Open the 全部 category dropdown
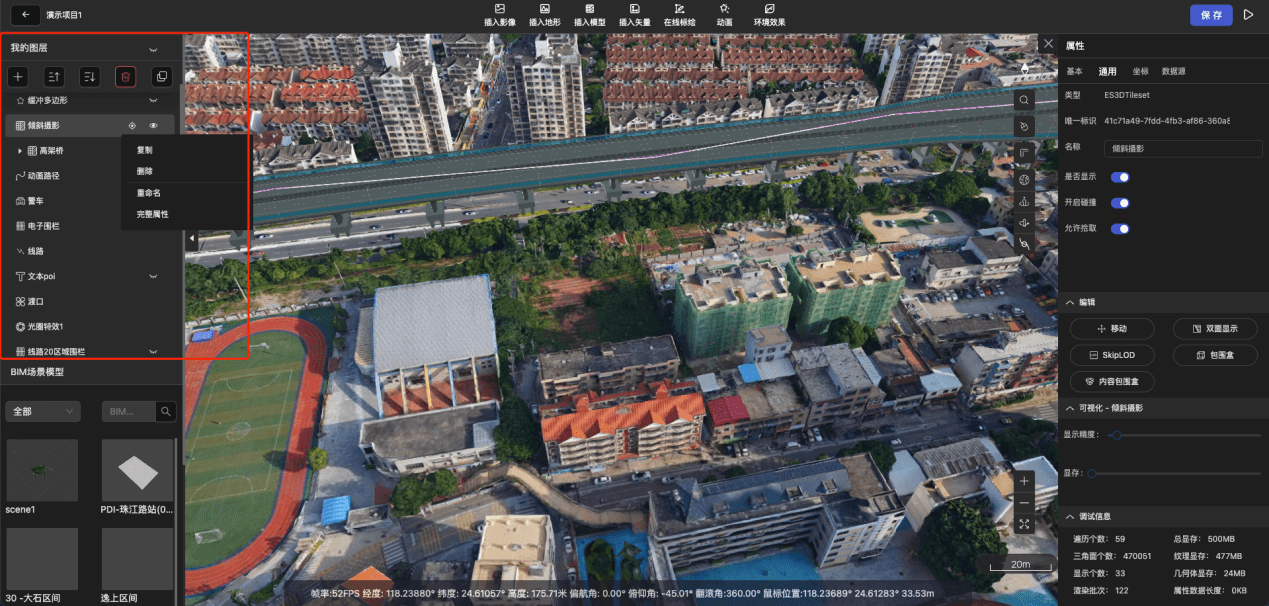Viewport: 1269px width, 606px height. [x=43, y=411]
